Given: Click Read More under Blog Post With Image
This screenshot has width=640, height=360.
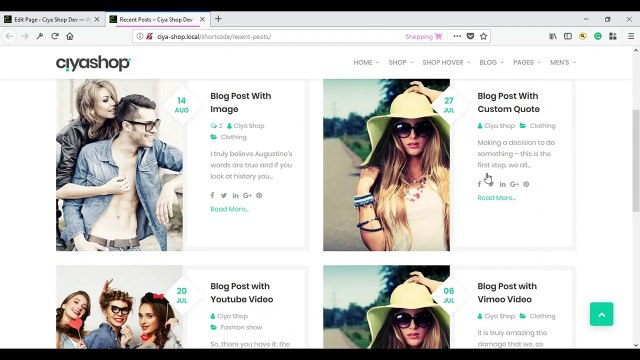Looking at the screenshot, I should (229, 209).
